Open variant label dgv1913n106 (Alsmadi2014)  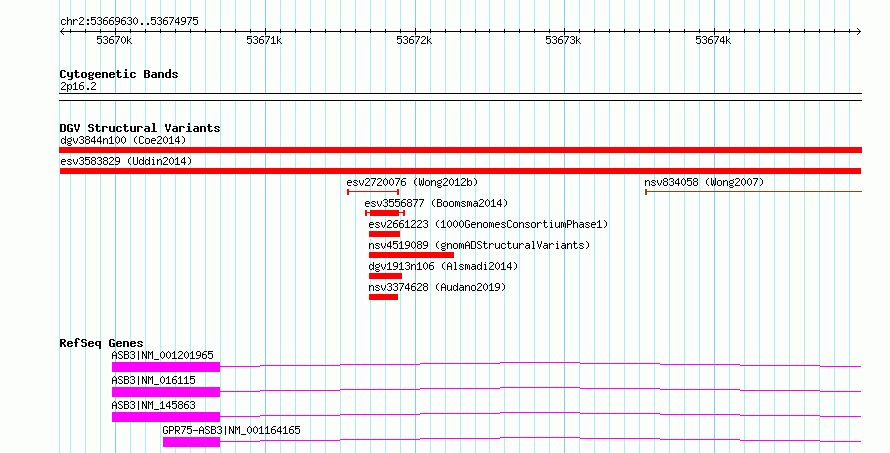[x=443, y=266]
